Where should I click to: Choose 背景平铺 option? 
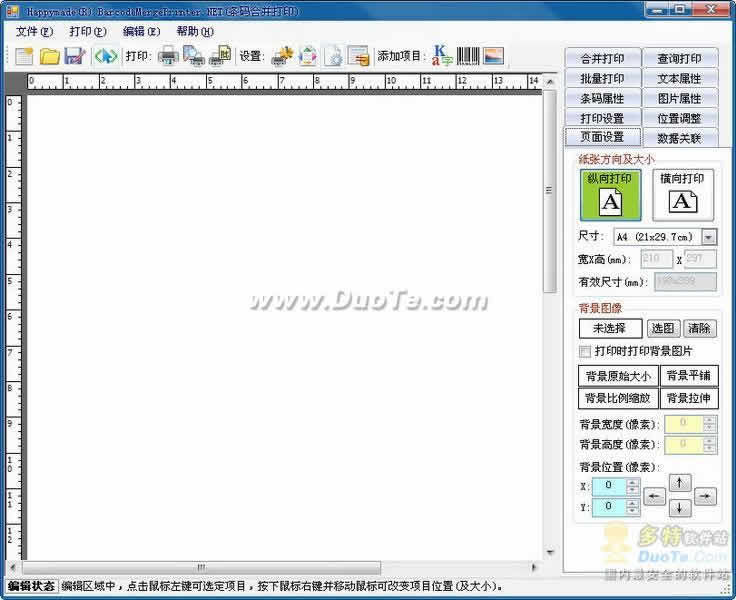[x=689, y=376]
